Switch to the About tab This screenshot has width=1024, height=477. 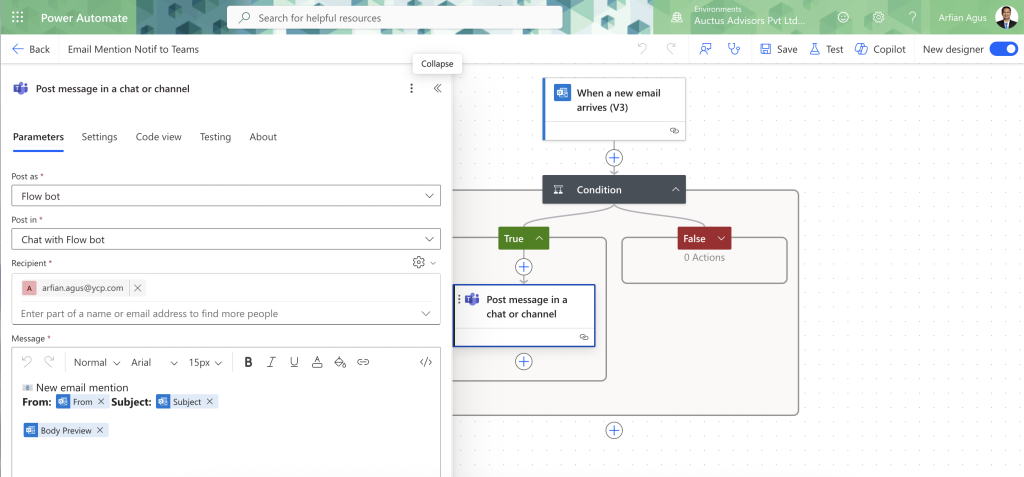pos(263,137)
